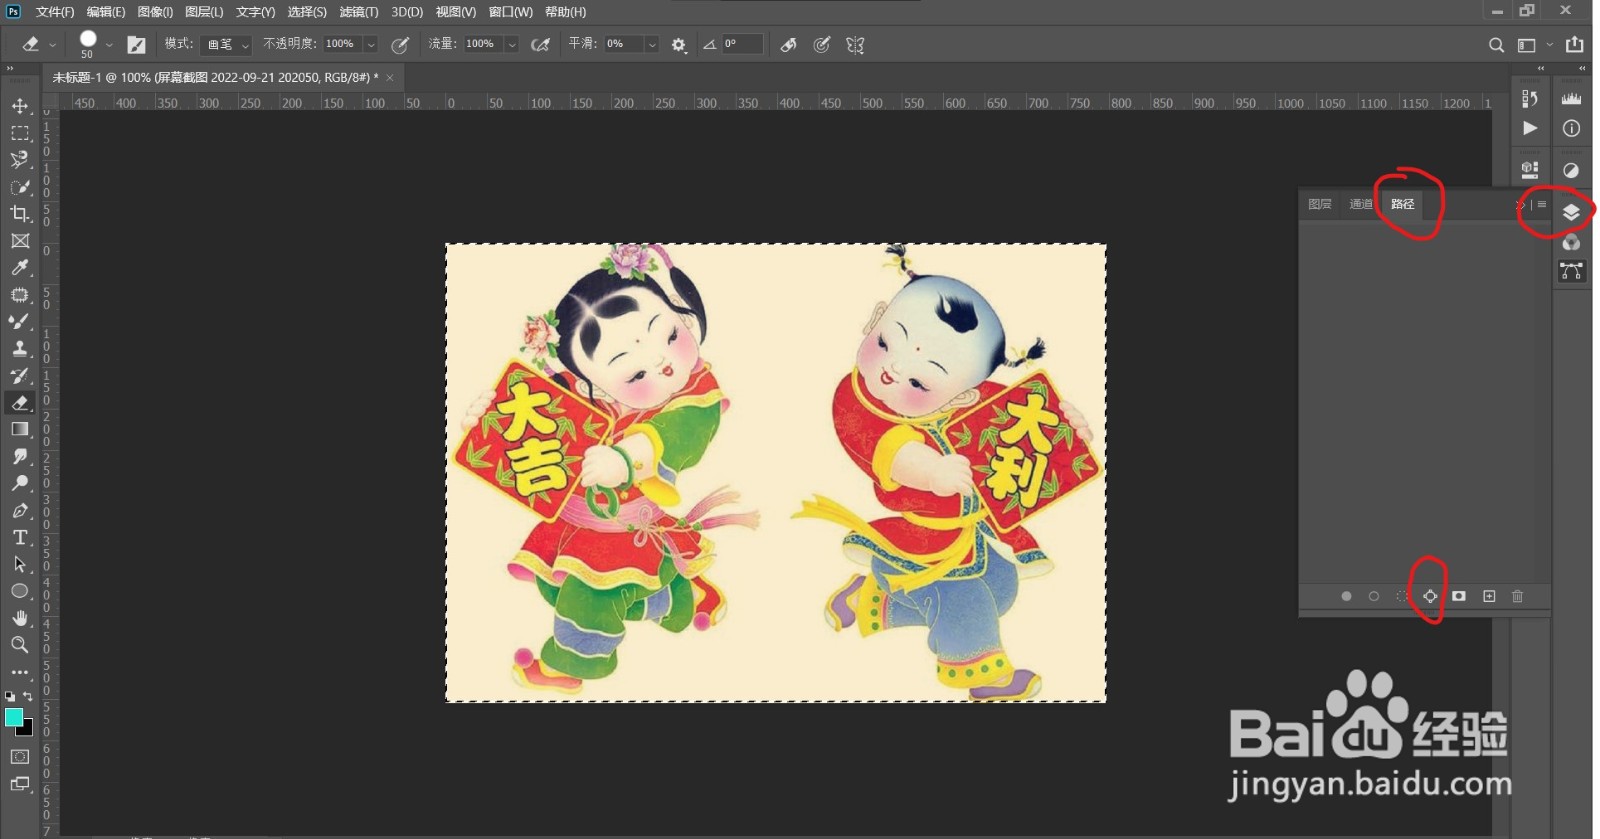
Task: Open 不透明度 opacity slider dropdown arrow
Action: (x=371, y=45)
